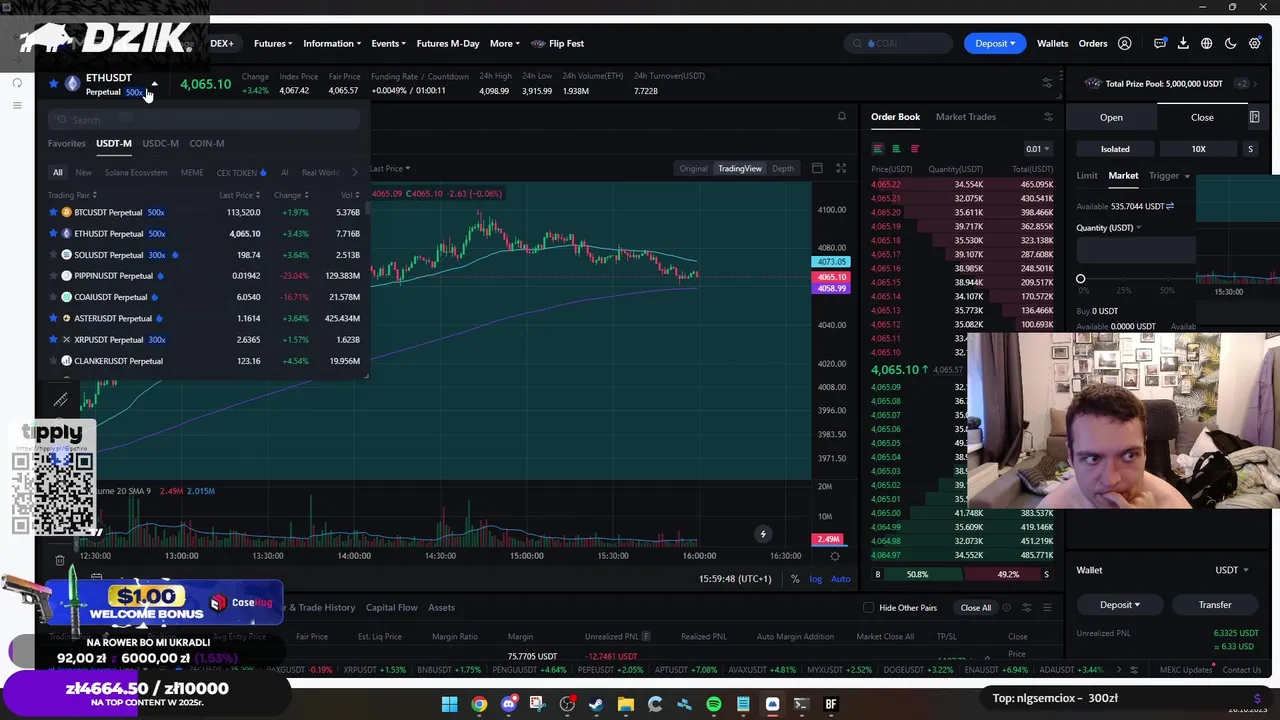Click the chart layout grid icon
The image size is (1280, 720).
[x=817, y=168]
